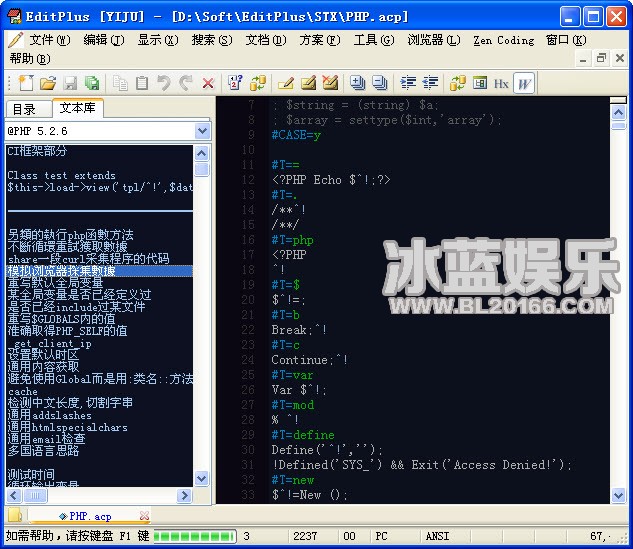
Task: Open the 帮助(B) menu
Action: (30, 59)
